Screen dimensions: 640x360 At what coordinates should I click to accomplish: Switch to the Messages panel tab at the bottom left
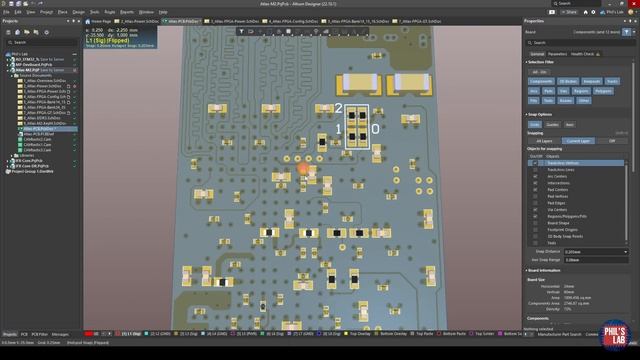60,334
